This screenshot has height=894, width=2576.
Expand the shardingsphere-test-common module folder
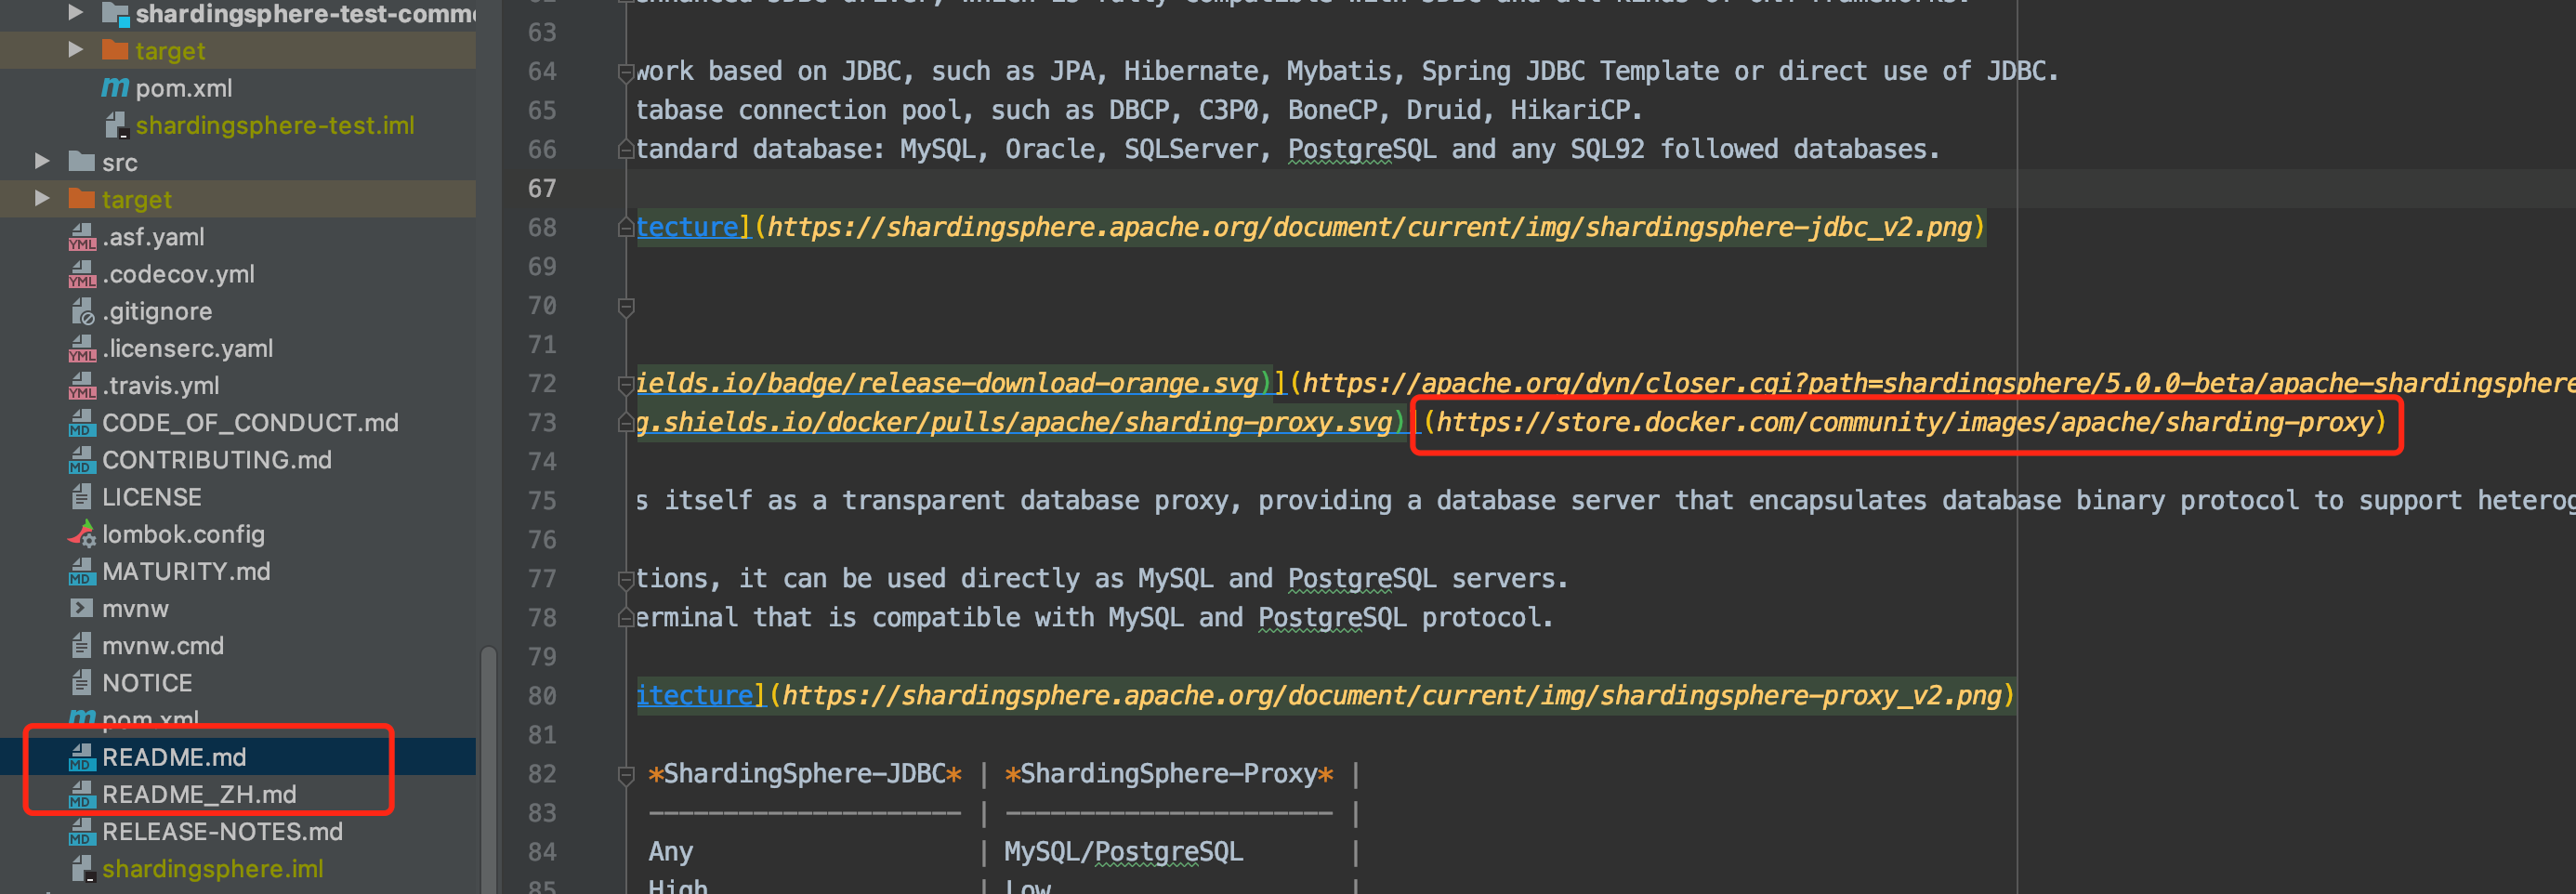(75, 13)
